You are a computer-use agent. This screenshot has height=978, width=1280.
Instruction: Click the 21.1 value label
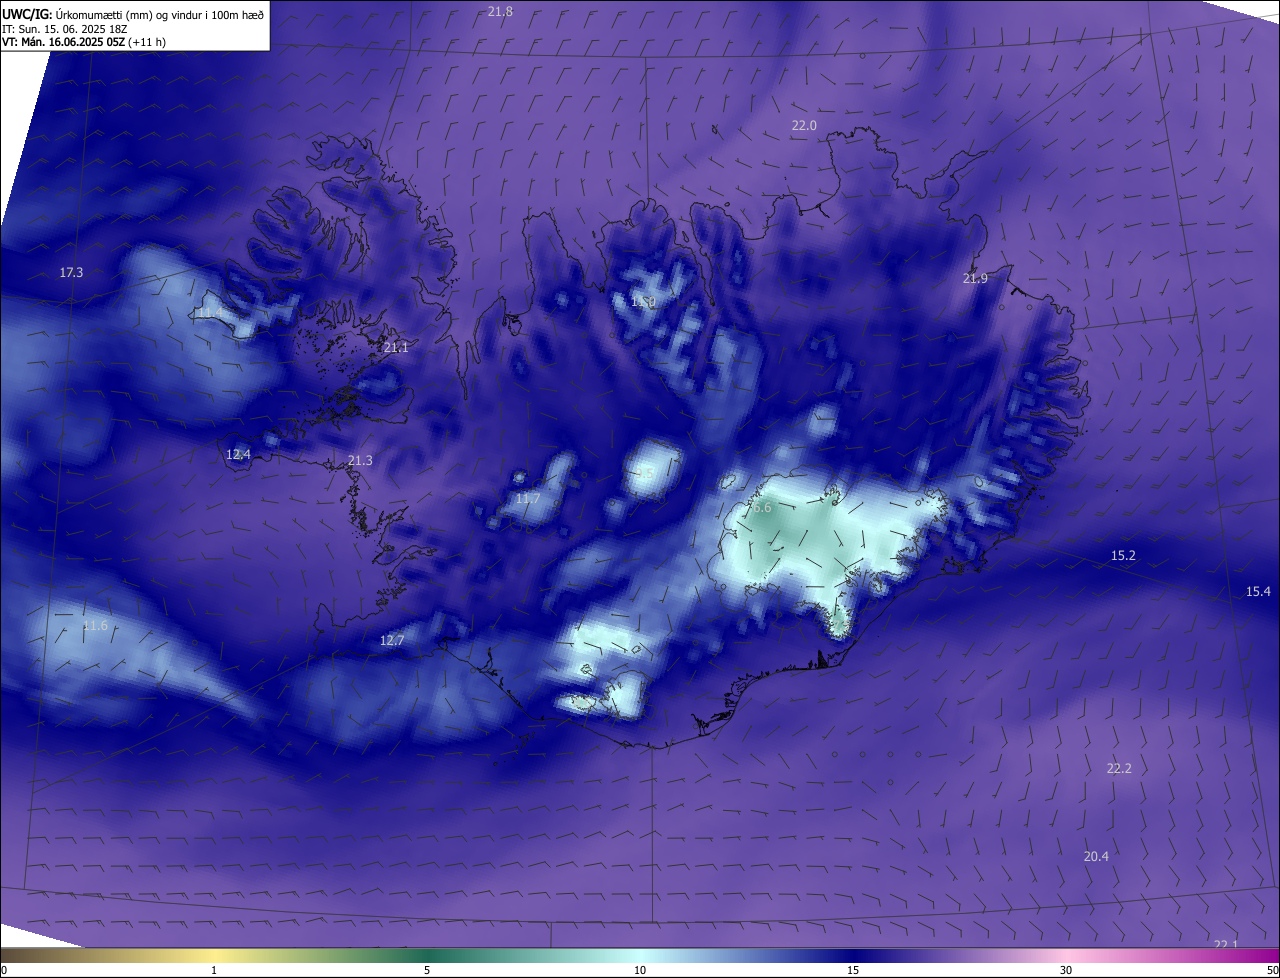pyautogui.click(x=396, y=347)
